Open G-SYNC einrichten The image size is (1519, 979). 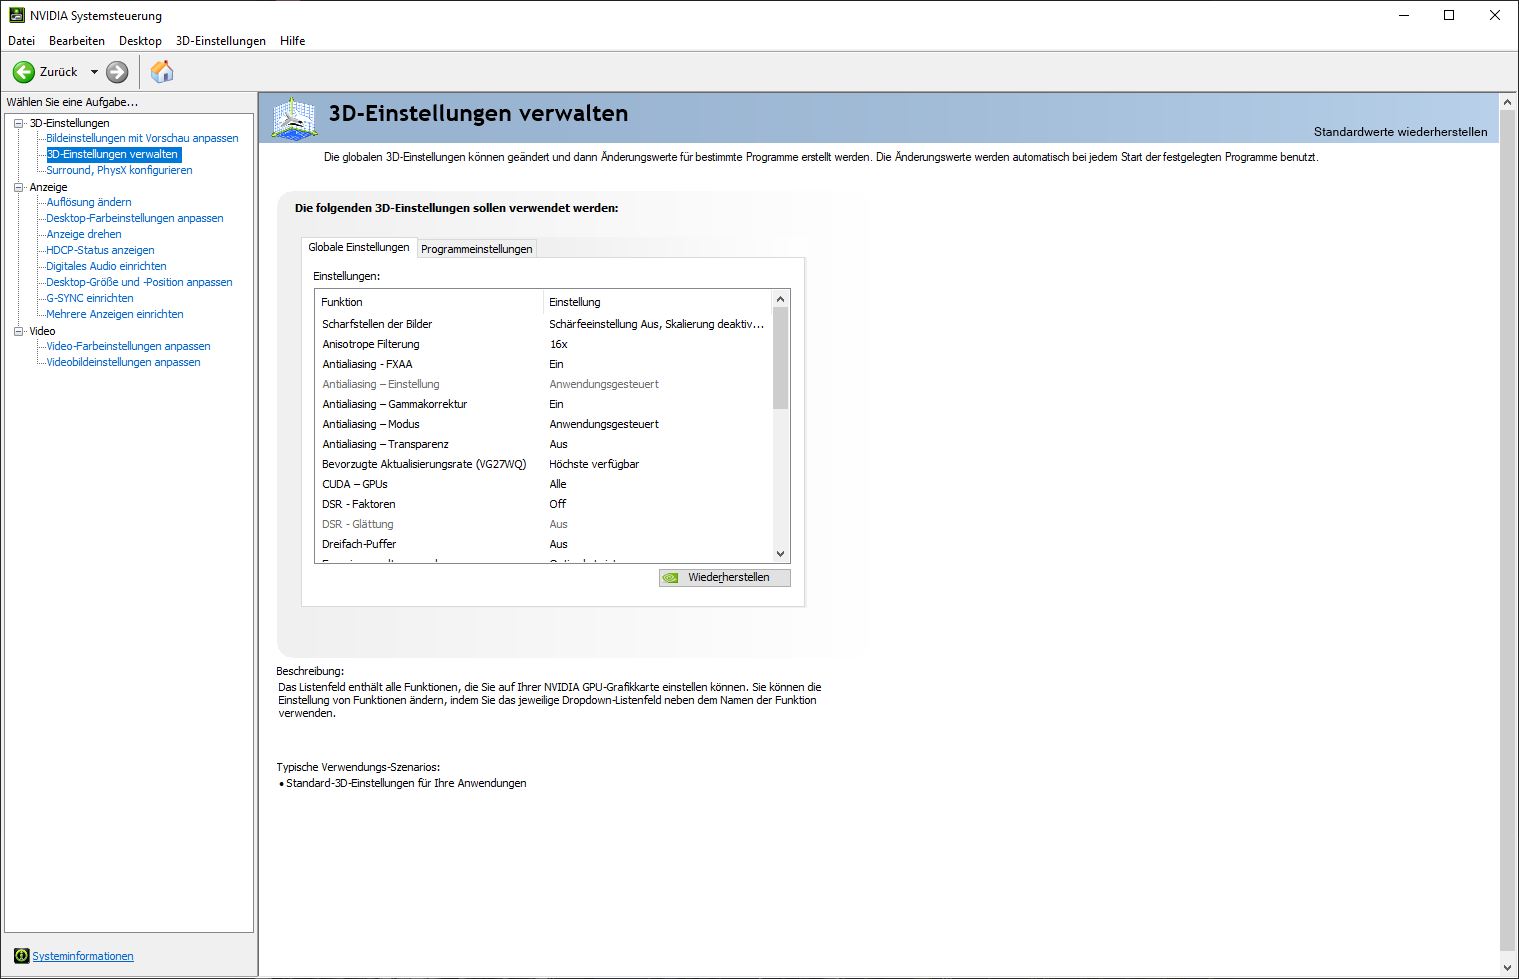coord(90,298)
